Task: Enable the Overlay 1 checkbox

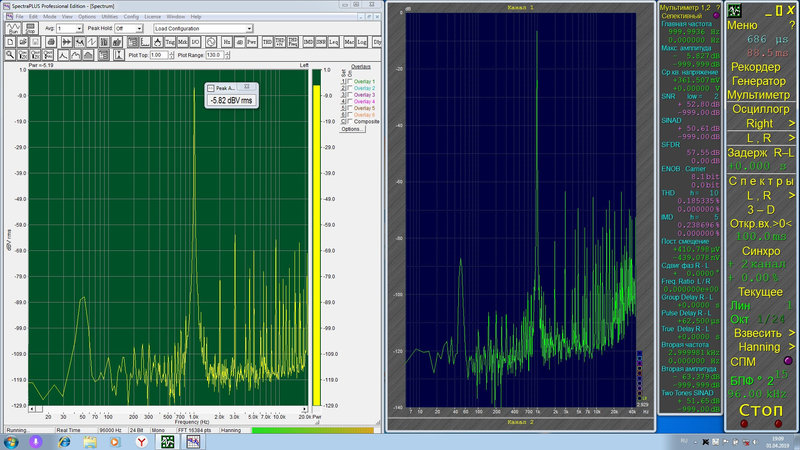Action: 349,82
